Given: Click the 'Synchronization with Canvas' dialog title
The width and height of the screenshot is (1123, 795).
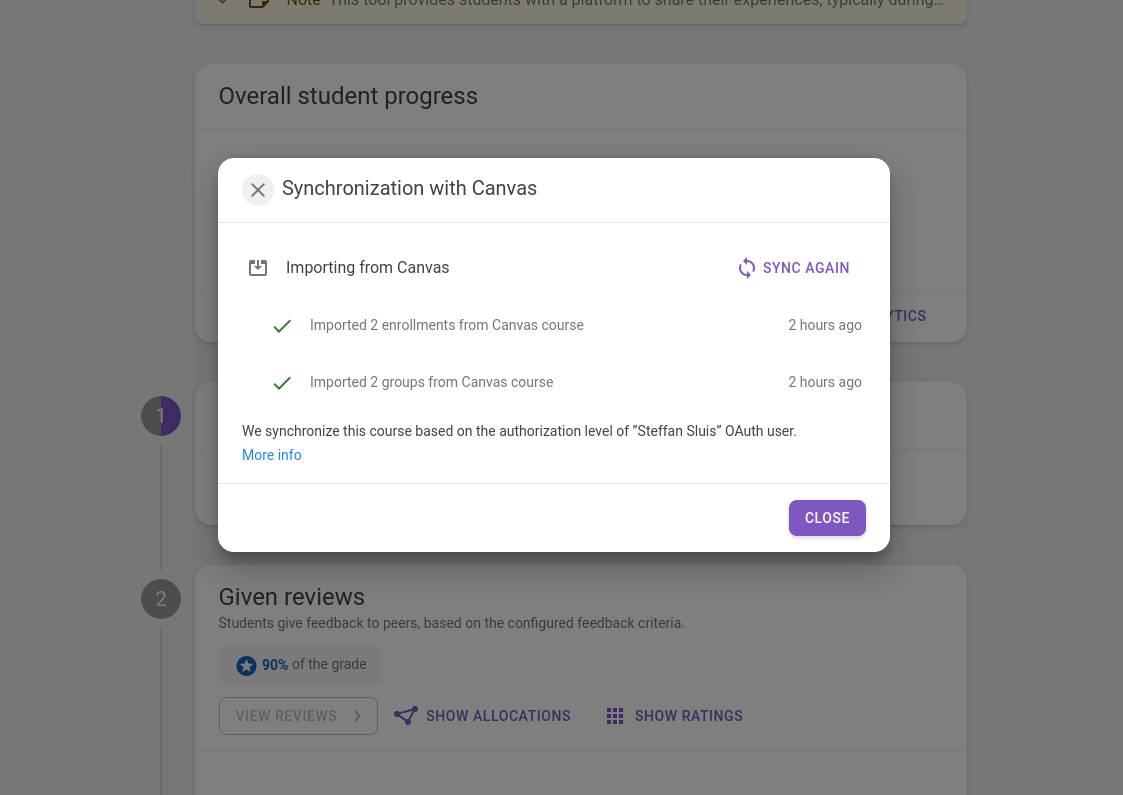Looking at the screenshot, I should pyautogui.click(x=409, y=188).
